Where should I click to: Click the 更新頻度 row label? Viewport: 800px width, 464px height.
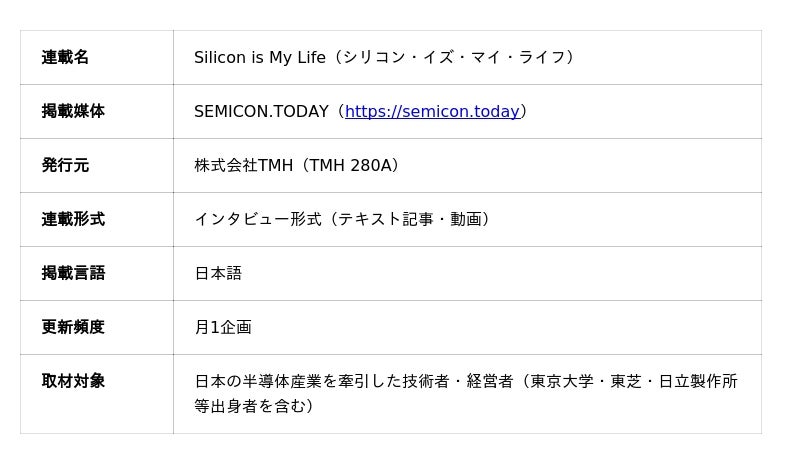[73, 328]
